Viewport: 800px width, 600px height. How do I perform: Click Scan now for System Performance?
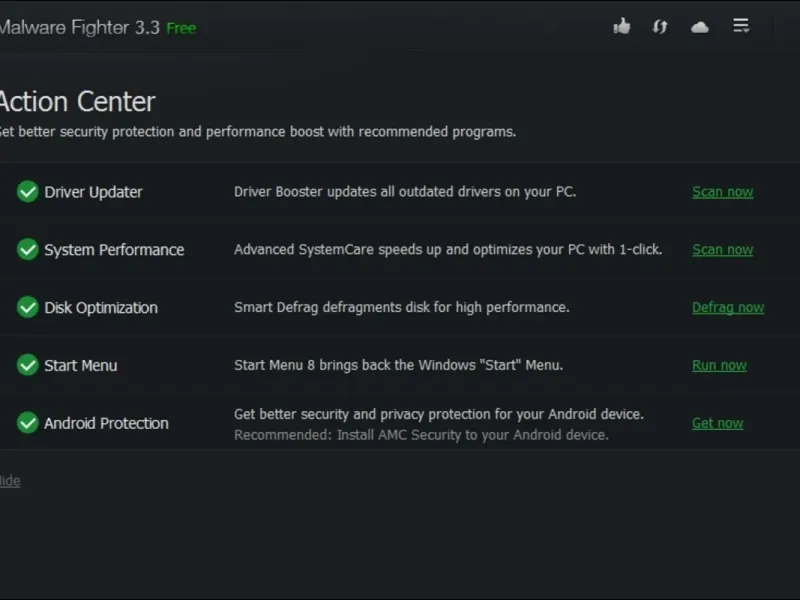(722, 249)
